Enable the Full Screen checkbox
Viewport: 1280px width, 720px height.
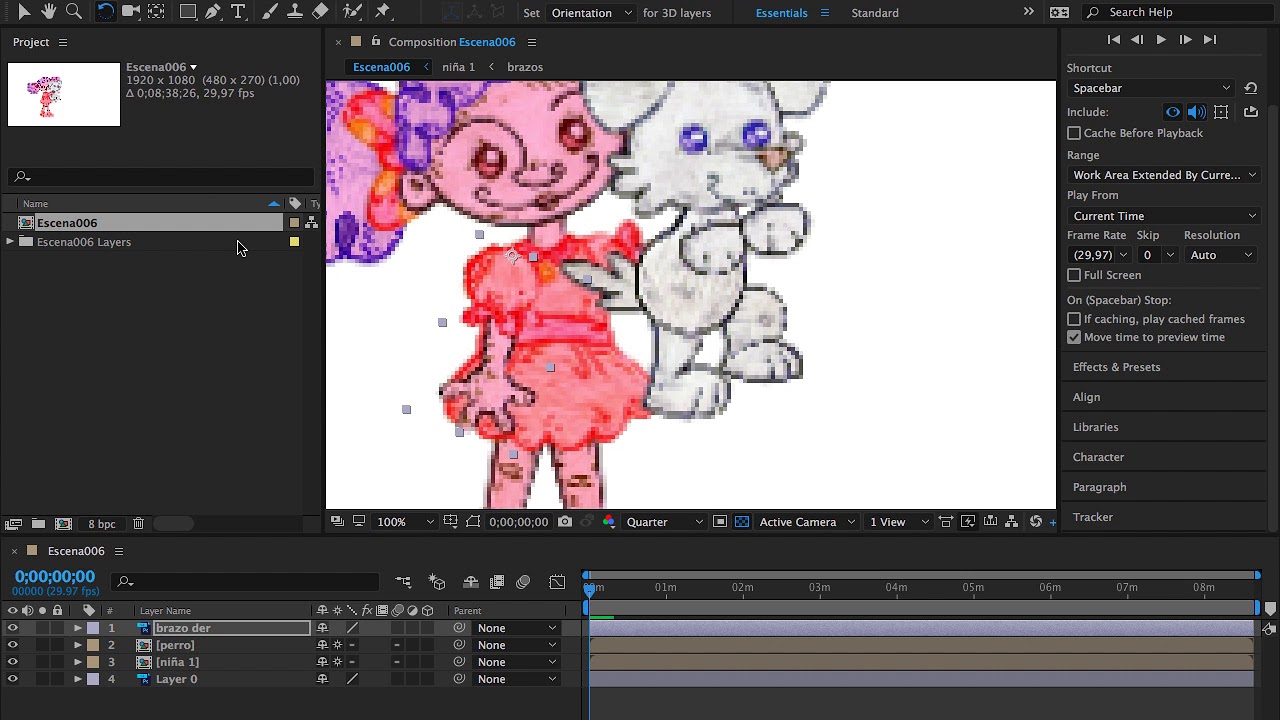pyautogui.click(x=1074, y=275)
